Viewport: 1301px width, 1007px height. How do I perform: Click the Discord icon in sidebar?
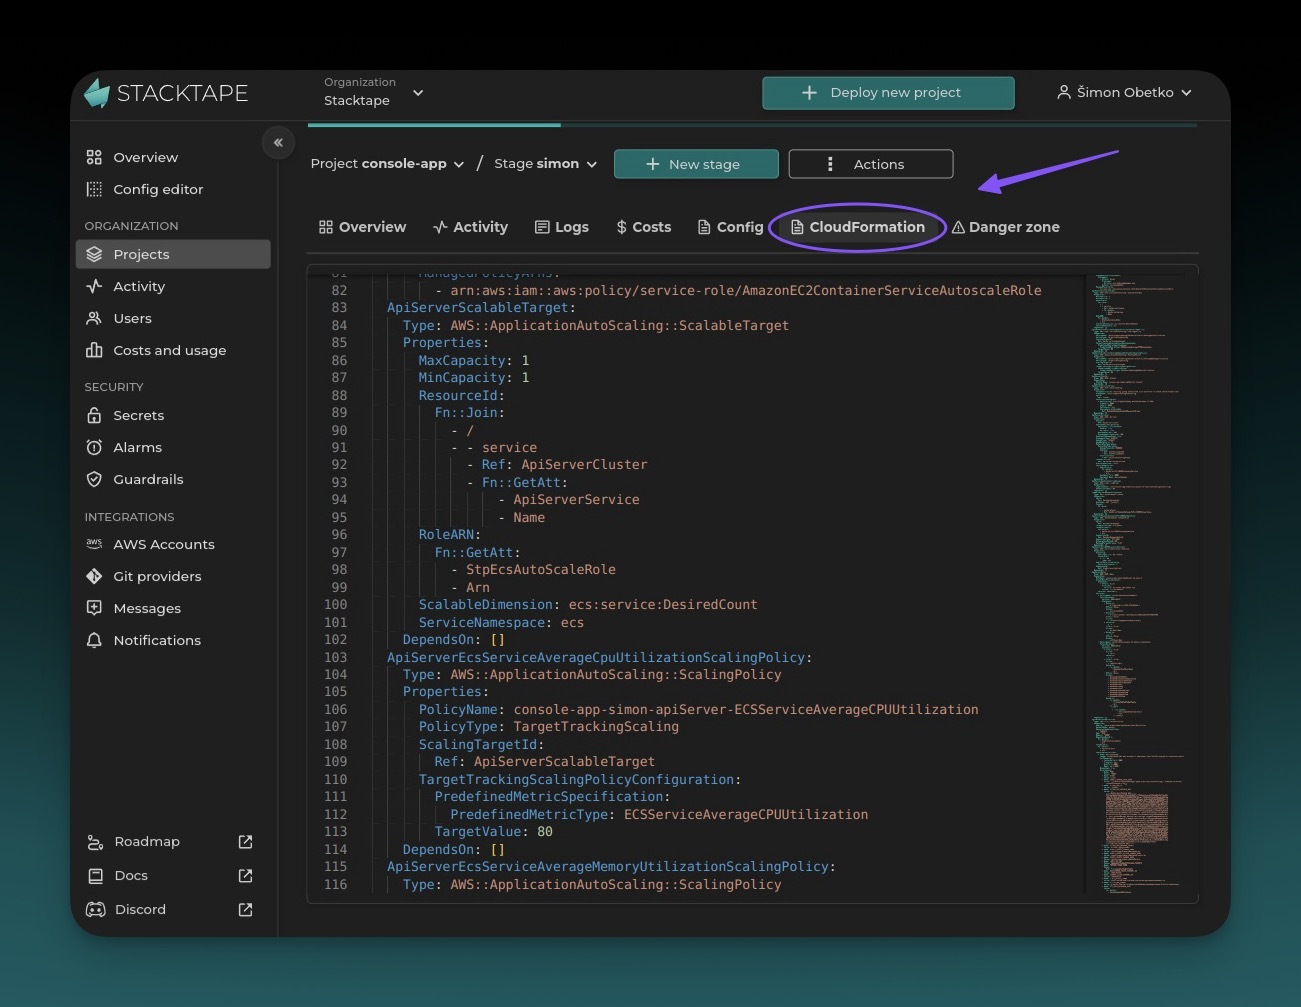95,910
